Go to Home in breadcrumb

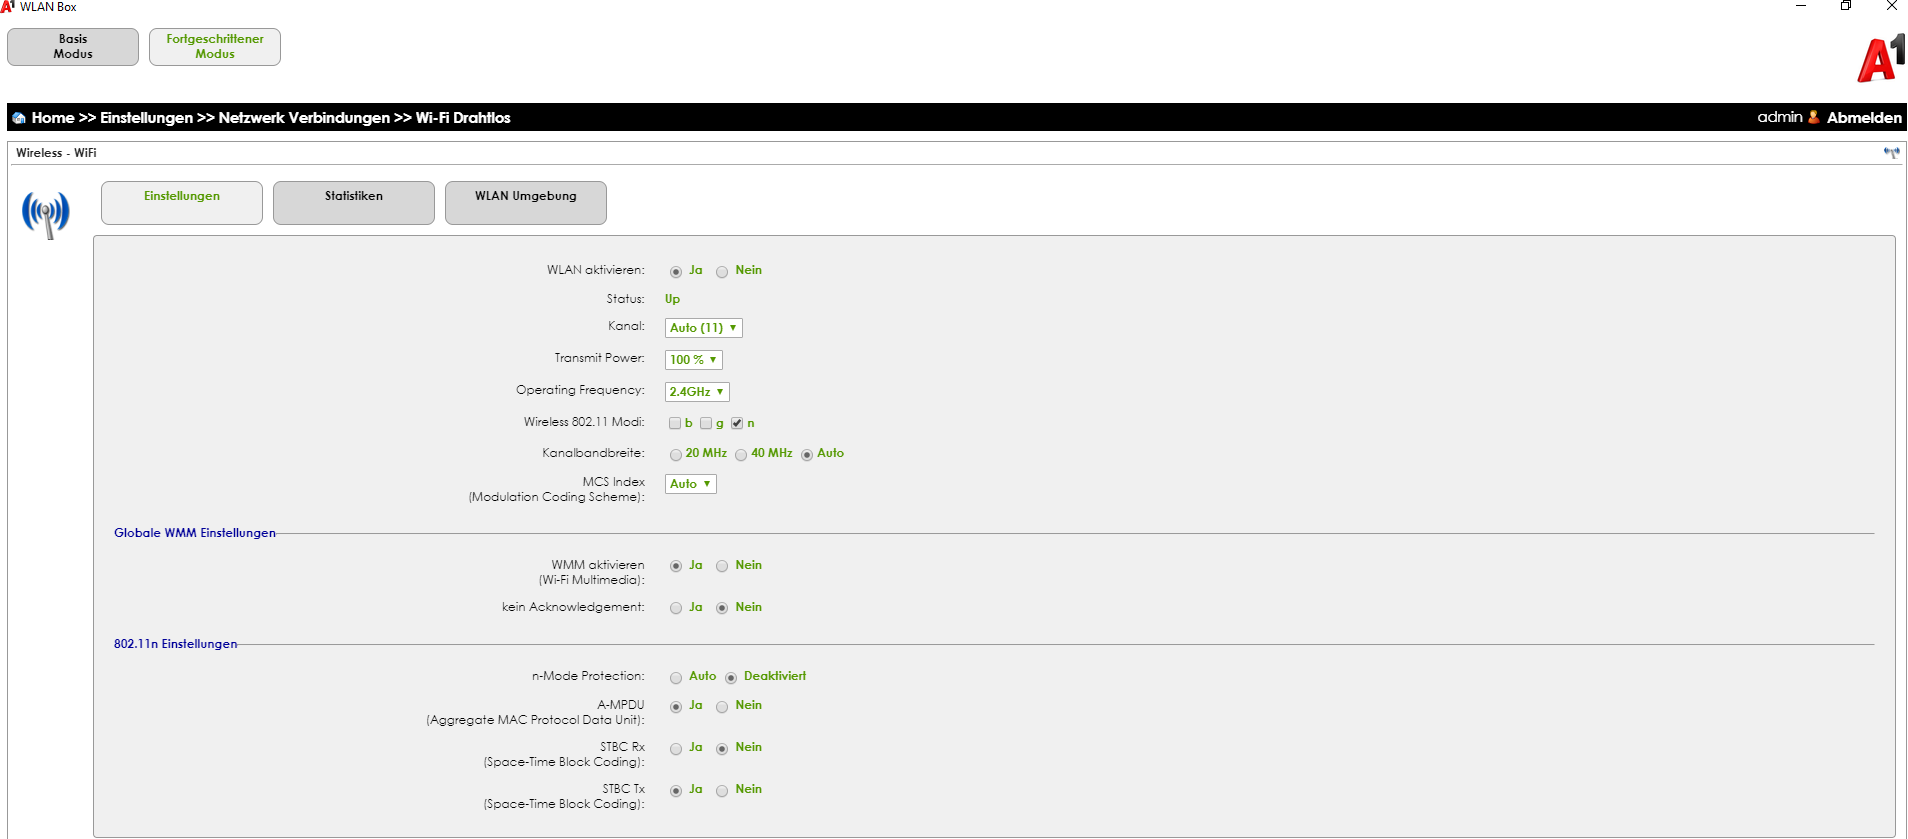pos(53,118)
